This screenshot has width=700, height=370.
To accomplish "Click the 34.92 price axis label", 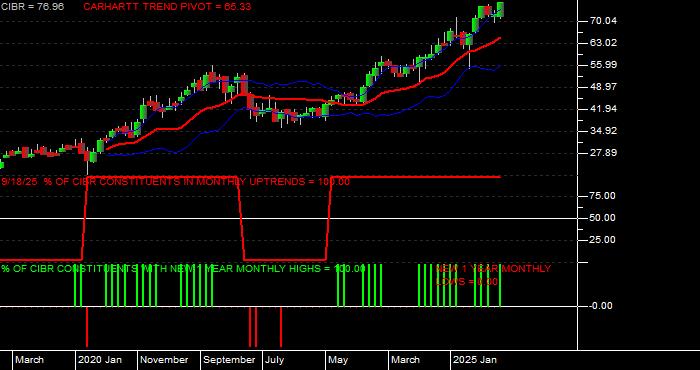I will pyautogui.click(x=603, y=131).
